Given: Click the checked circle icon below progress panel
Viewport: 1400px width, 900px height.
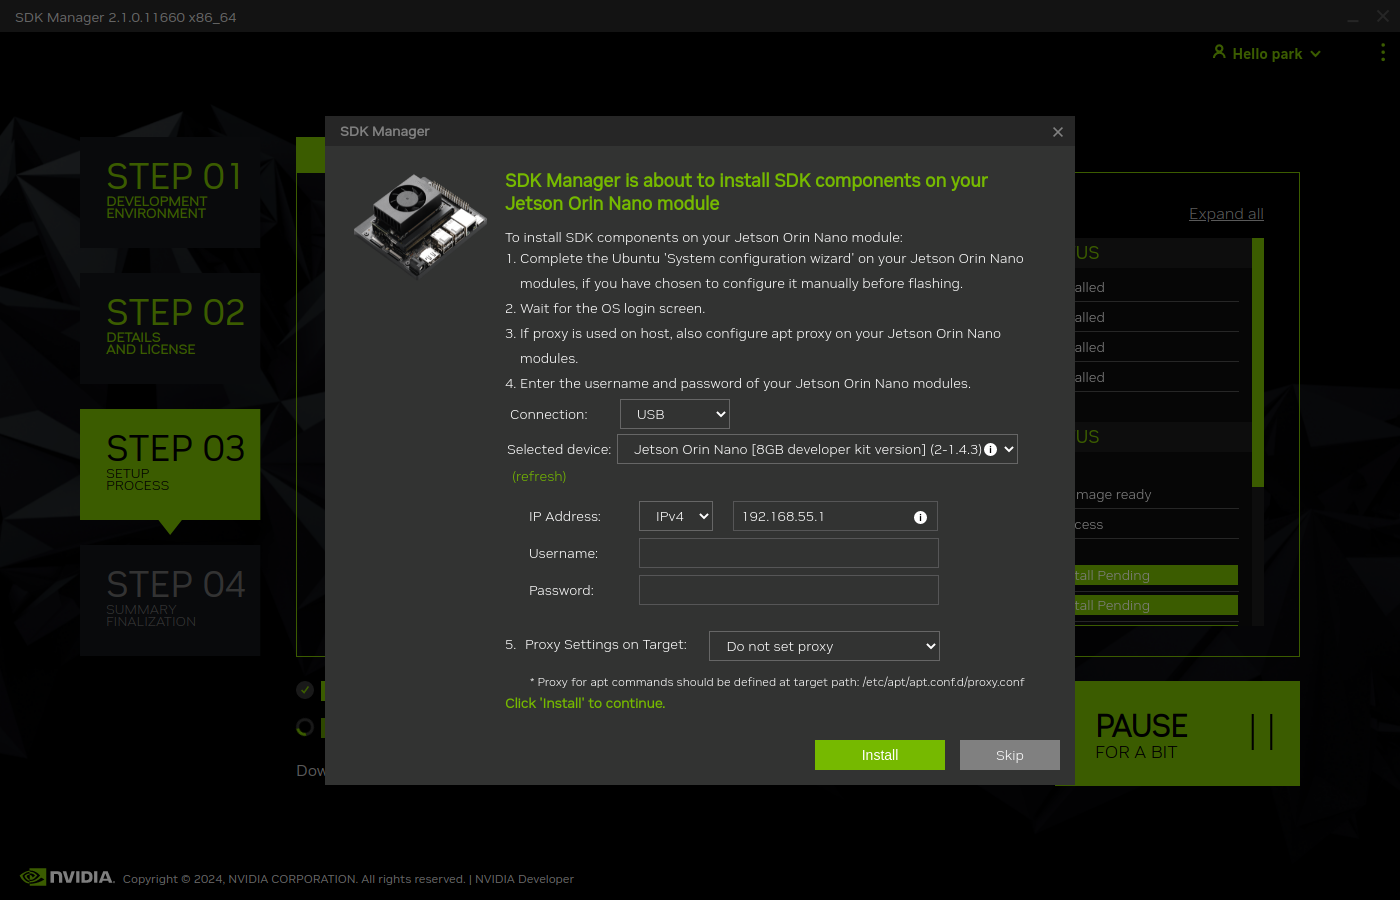Looking at the screenshot, I should (x=305, y=690).
